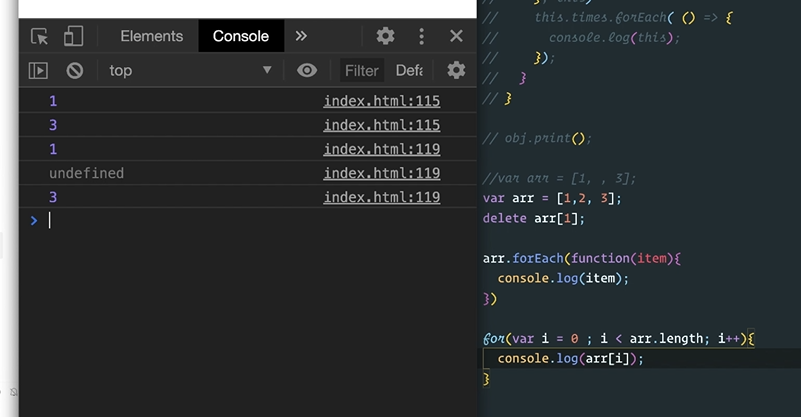Open console settings gear beside log levels
The image size is (801, 417).
456,71
